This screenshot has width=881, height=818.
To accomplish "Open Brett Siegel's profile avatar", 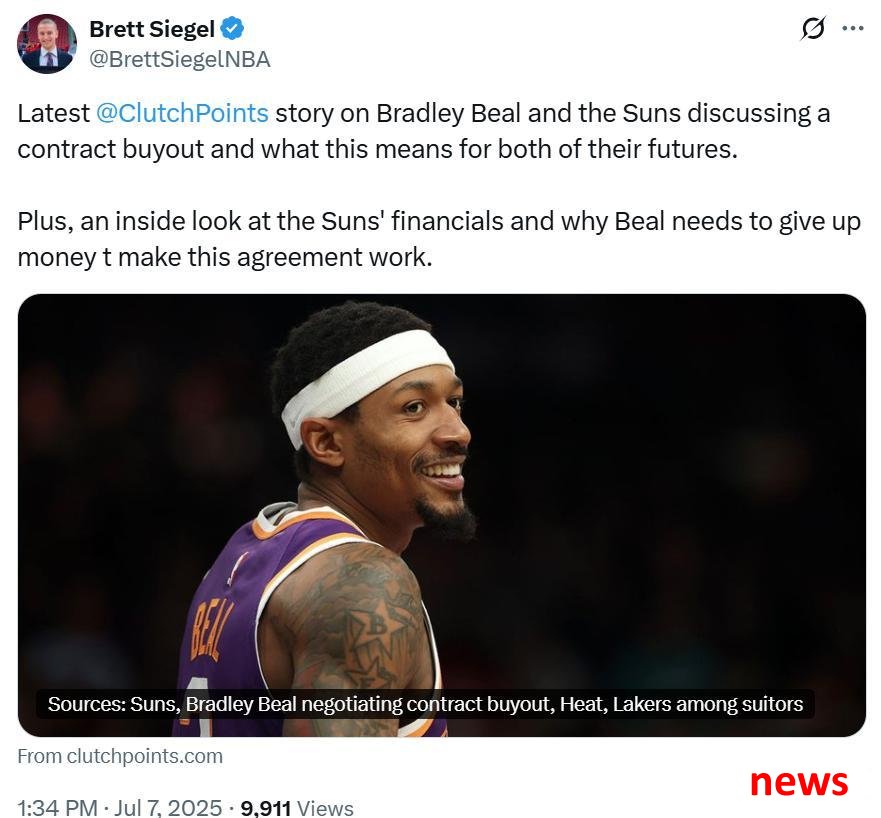I will click(x=47, y=44).
